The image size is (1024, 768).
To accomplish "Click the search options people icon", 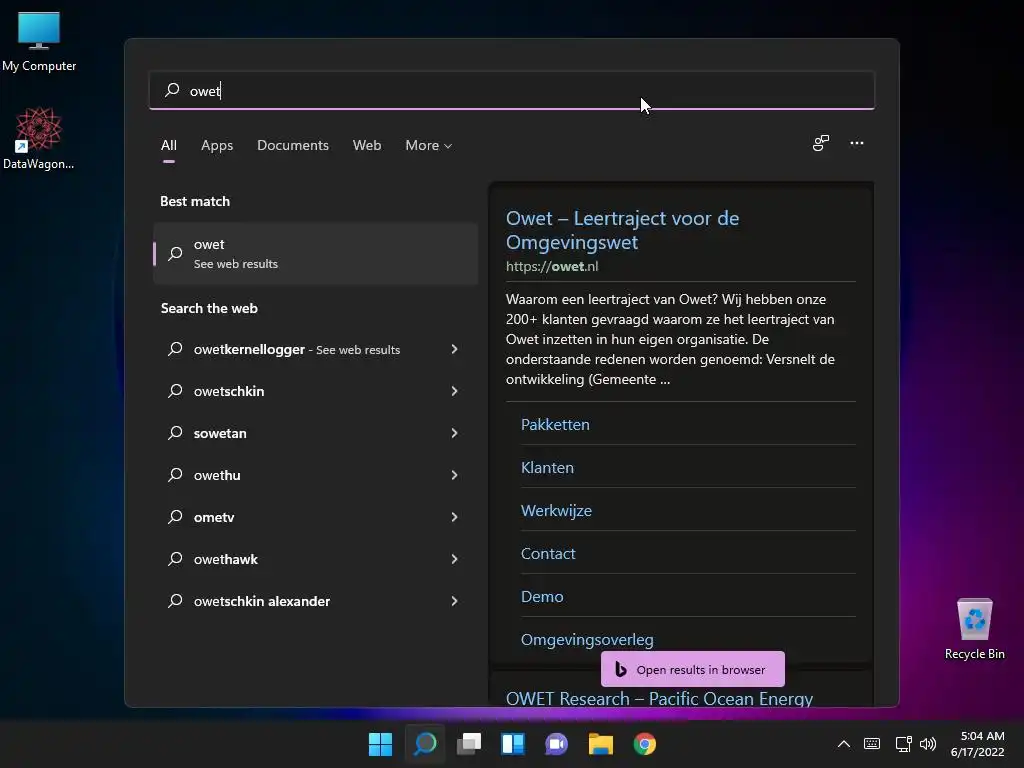I will tap(821, 143).
